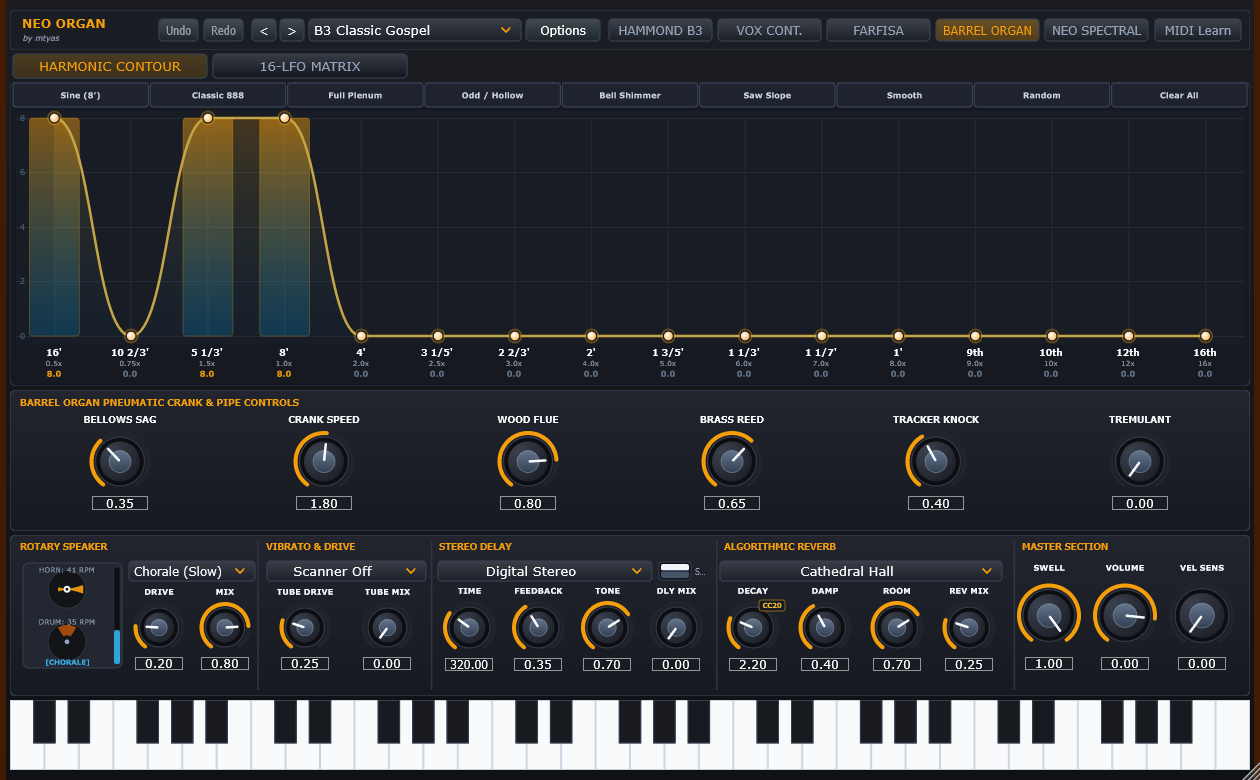Click the CC20 badge on Decay
Viewport: 1260px width, 780px height.
771,606
